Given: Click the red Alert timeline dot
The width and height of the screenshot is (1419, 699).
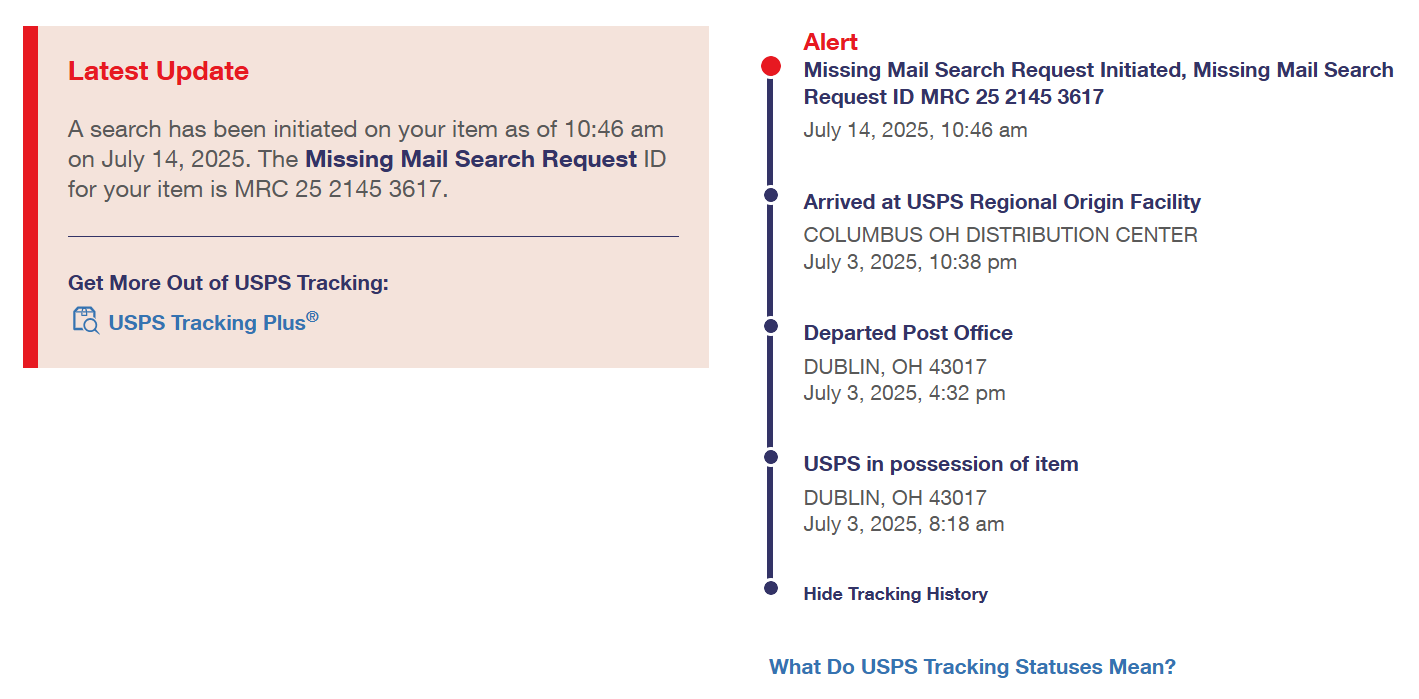Looking at the screenshot, I should pos(771,67).
